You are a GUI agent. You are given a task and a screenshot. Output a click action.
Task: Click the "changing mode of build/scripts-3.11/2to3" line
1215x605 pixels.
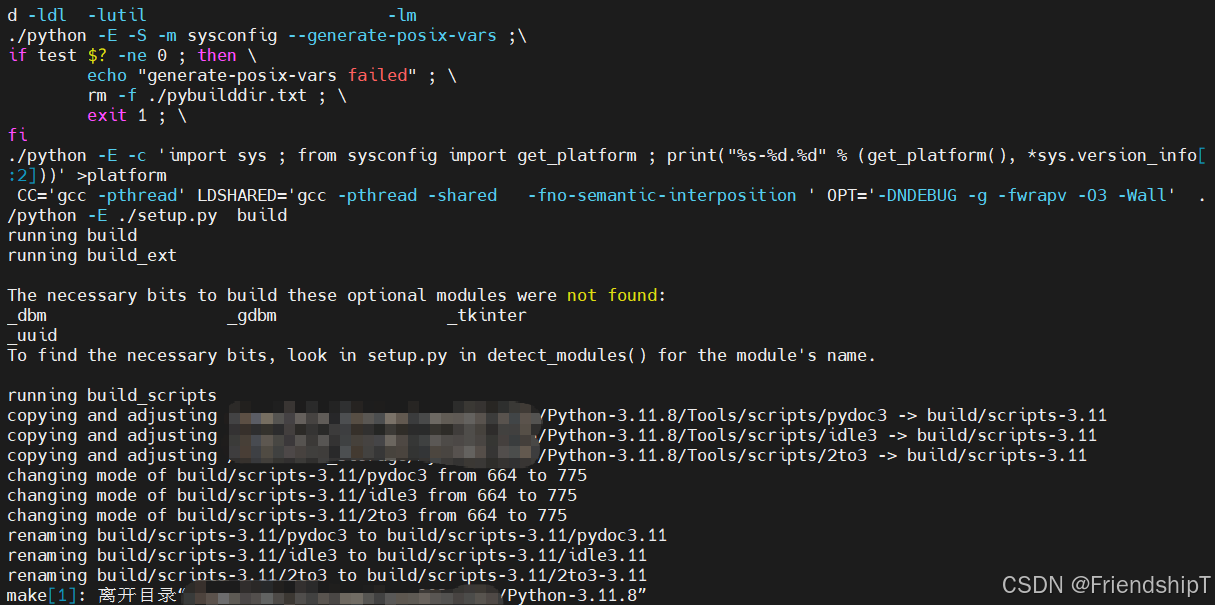(287, 515)
